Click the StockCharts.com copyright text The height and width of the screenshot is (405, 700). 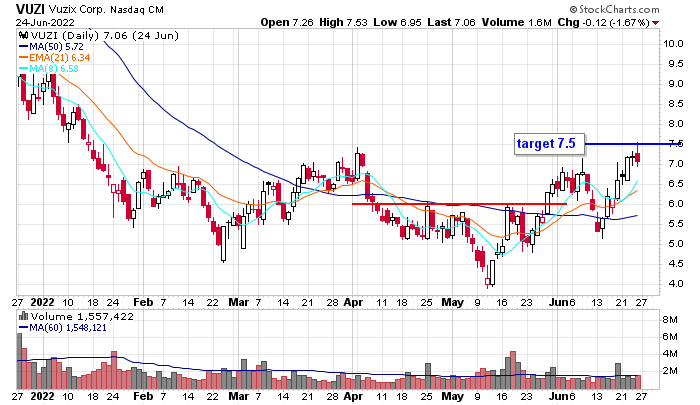coord(614,9)
